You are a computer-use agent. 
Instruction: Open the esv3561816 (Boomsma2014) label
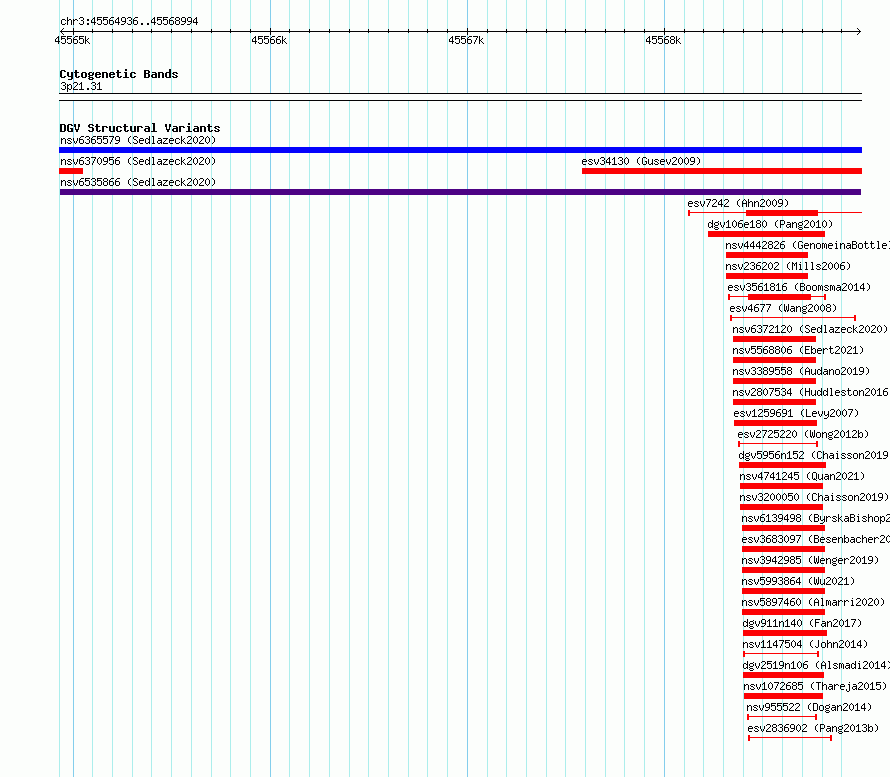coord(799,287)
